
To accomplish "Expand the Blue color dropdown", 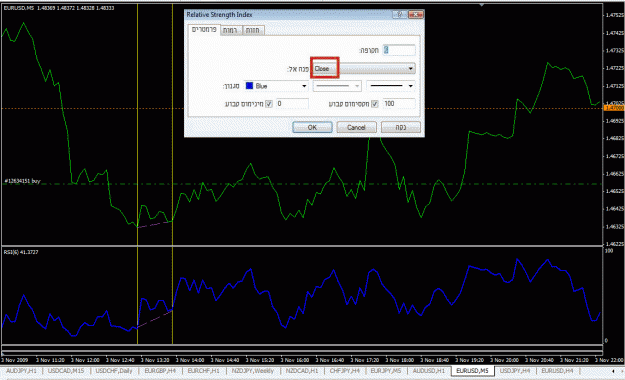I will pyautogui.click(x=304, y=86).
